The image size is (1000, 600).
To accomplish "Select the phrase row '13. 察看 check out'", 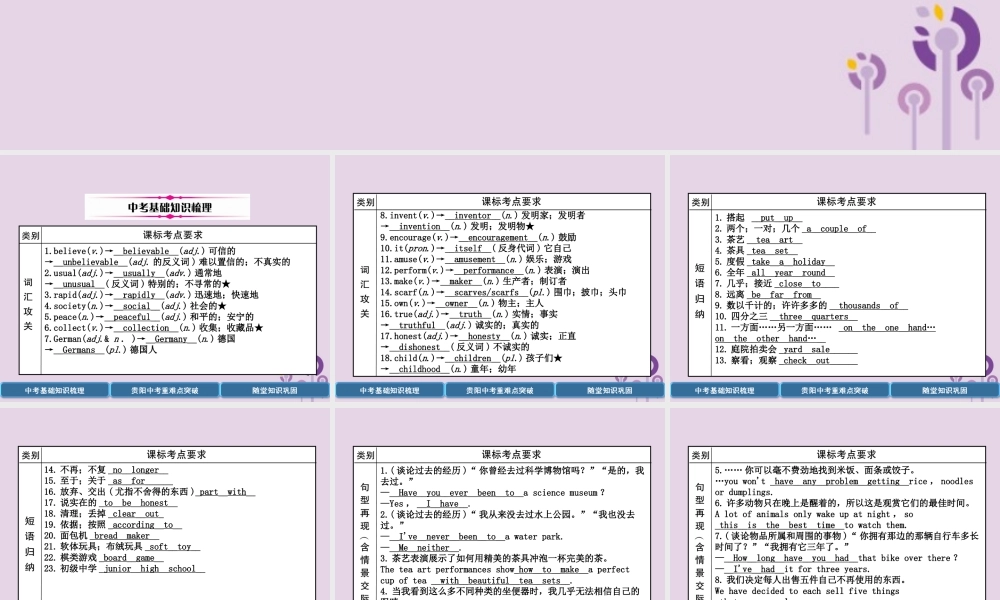I will click(786, 360).
